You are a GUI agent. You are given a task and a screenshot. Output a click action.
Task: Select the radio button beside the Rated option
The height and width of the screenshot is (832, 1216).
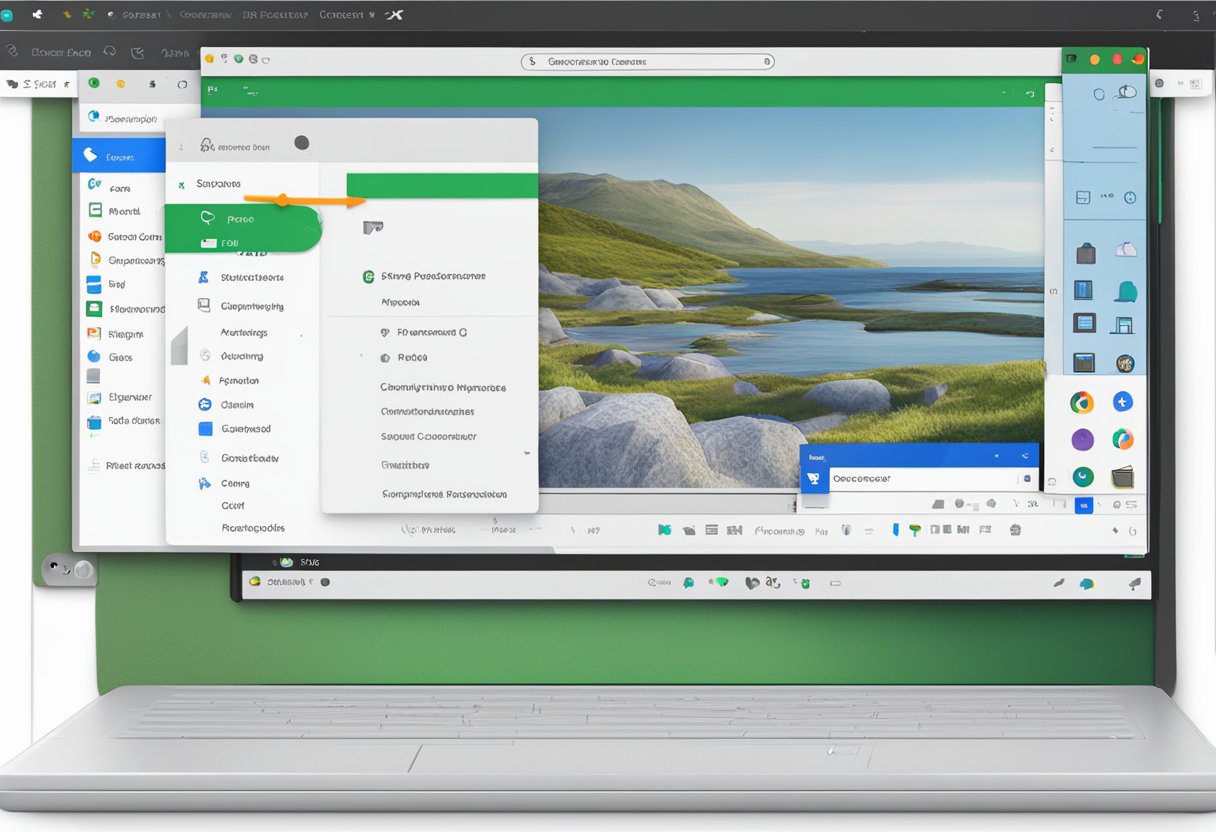[x=385, y=356]
